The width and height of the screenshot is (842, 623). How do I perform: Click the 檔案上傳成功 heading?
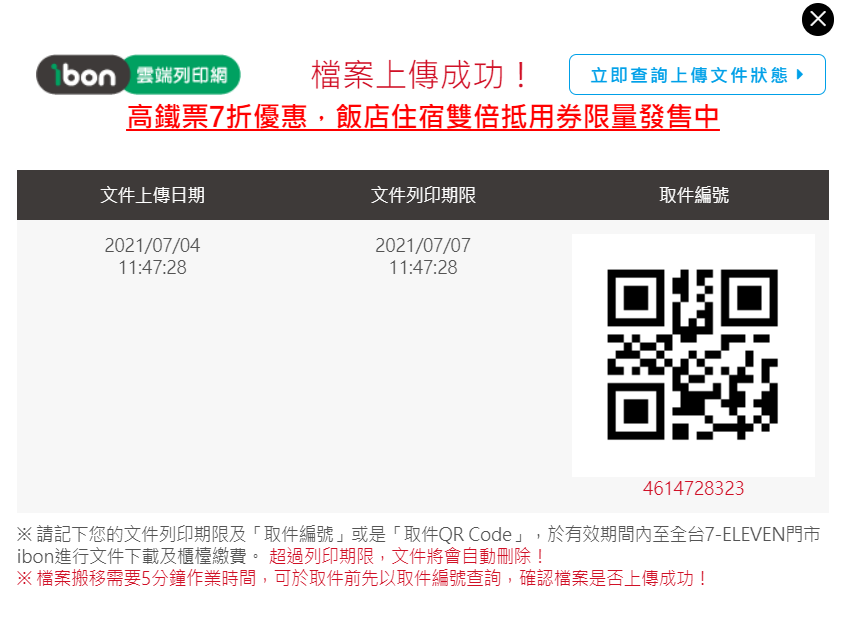click(x=420, y=75)
